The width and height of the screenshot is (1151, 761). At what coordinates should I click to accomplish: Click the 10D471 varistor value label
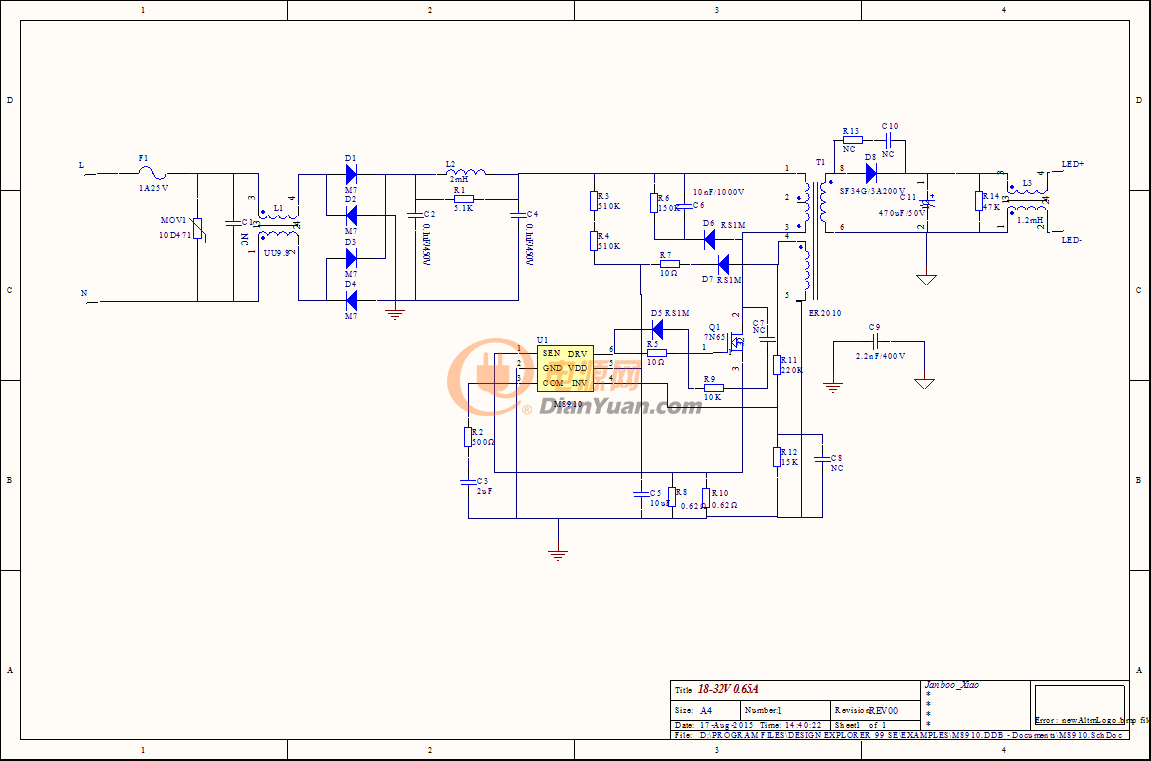click(x=175, y=236)
